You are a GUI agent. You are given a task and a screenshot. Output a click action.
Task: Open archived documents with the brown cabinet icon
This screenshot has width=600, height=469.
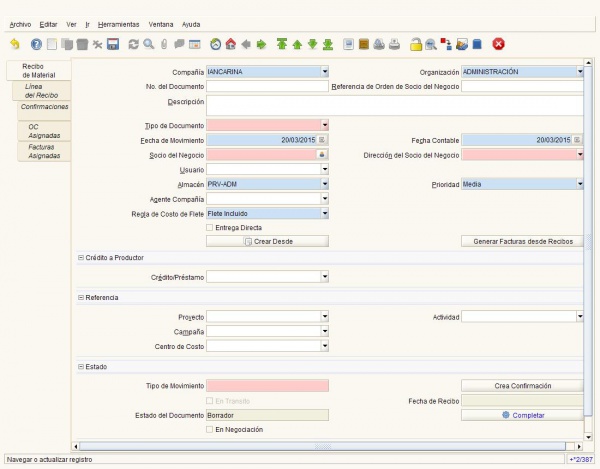click(364, 44)
